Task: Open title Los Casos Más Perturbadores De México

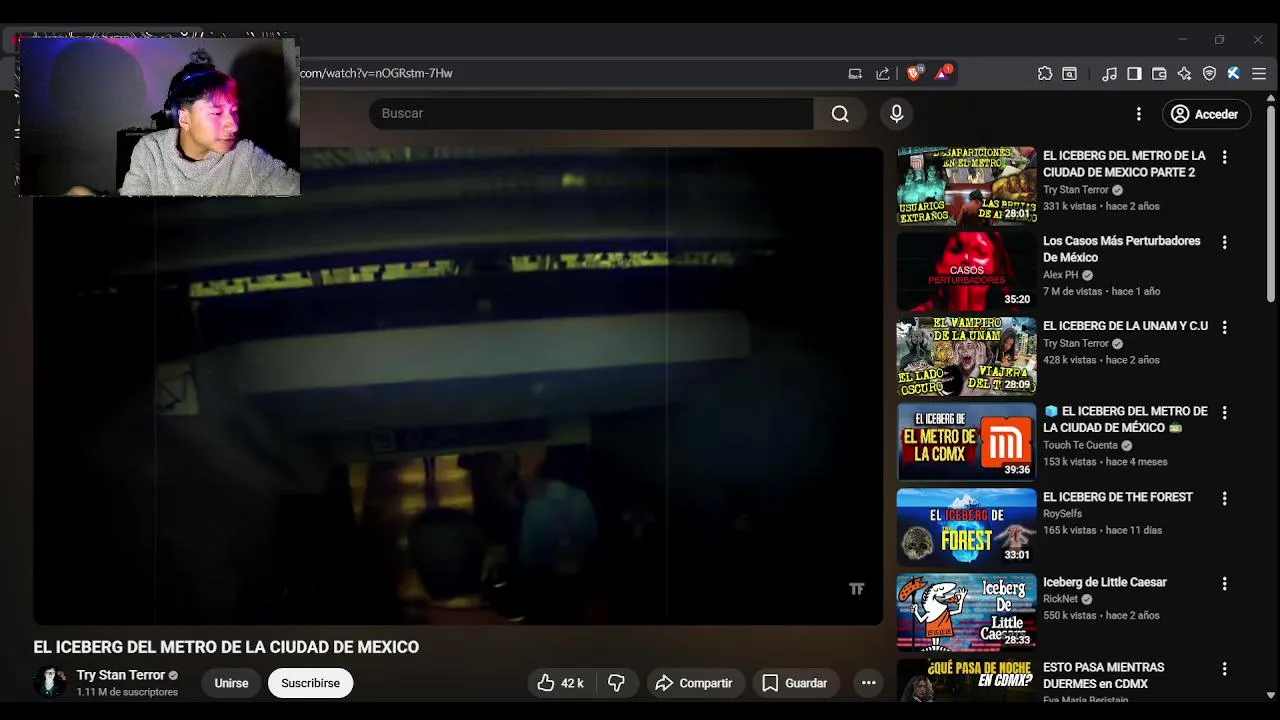Action: click(x=1122, y=249)
